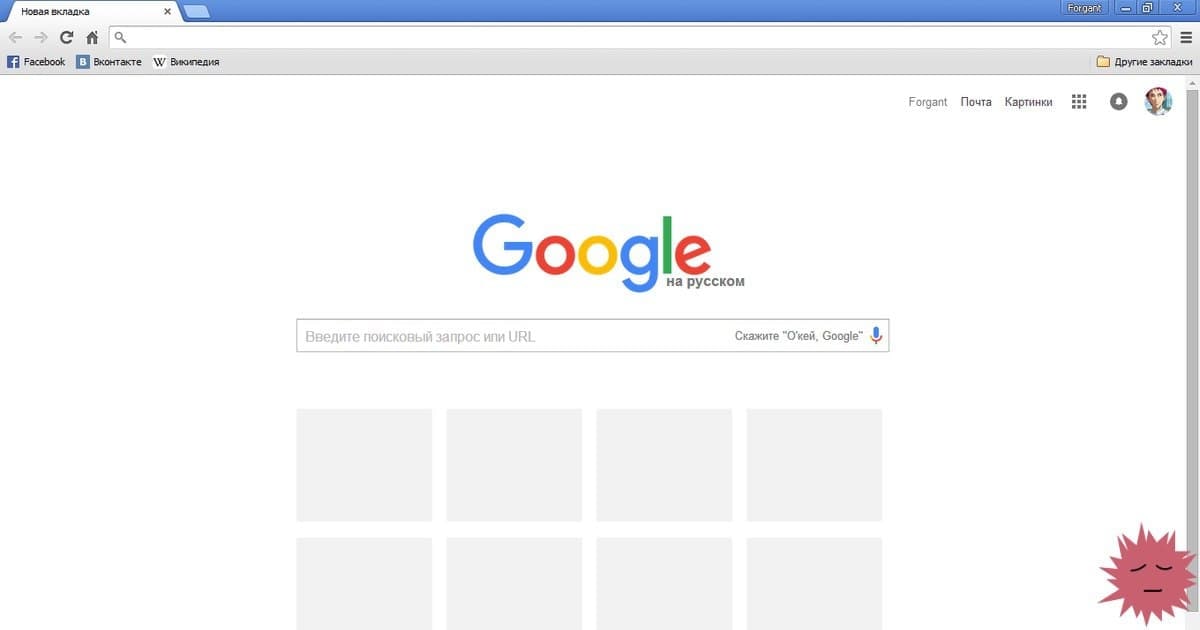This screenshot has width=1200, height=630.
Task: Reload the page with the refresh icon
Action: pos(66,37)
